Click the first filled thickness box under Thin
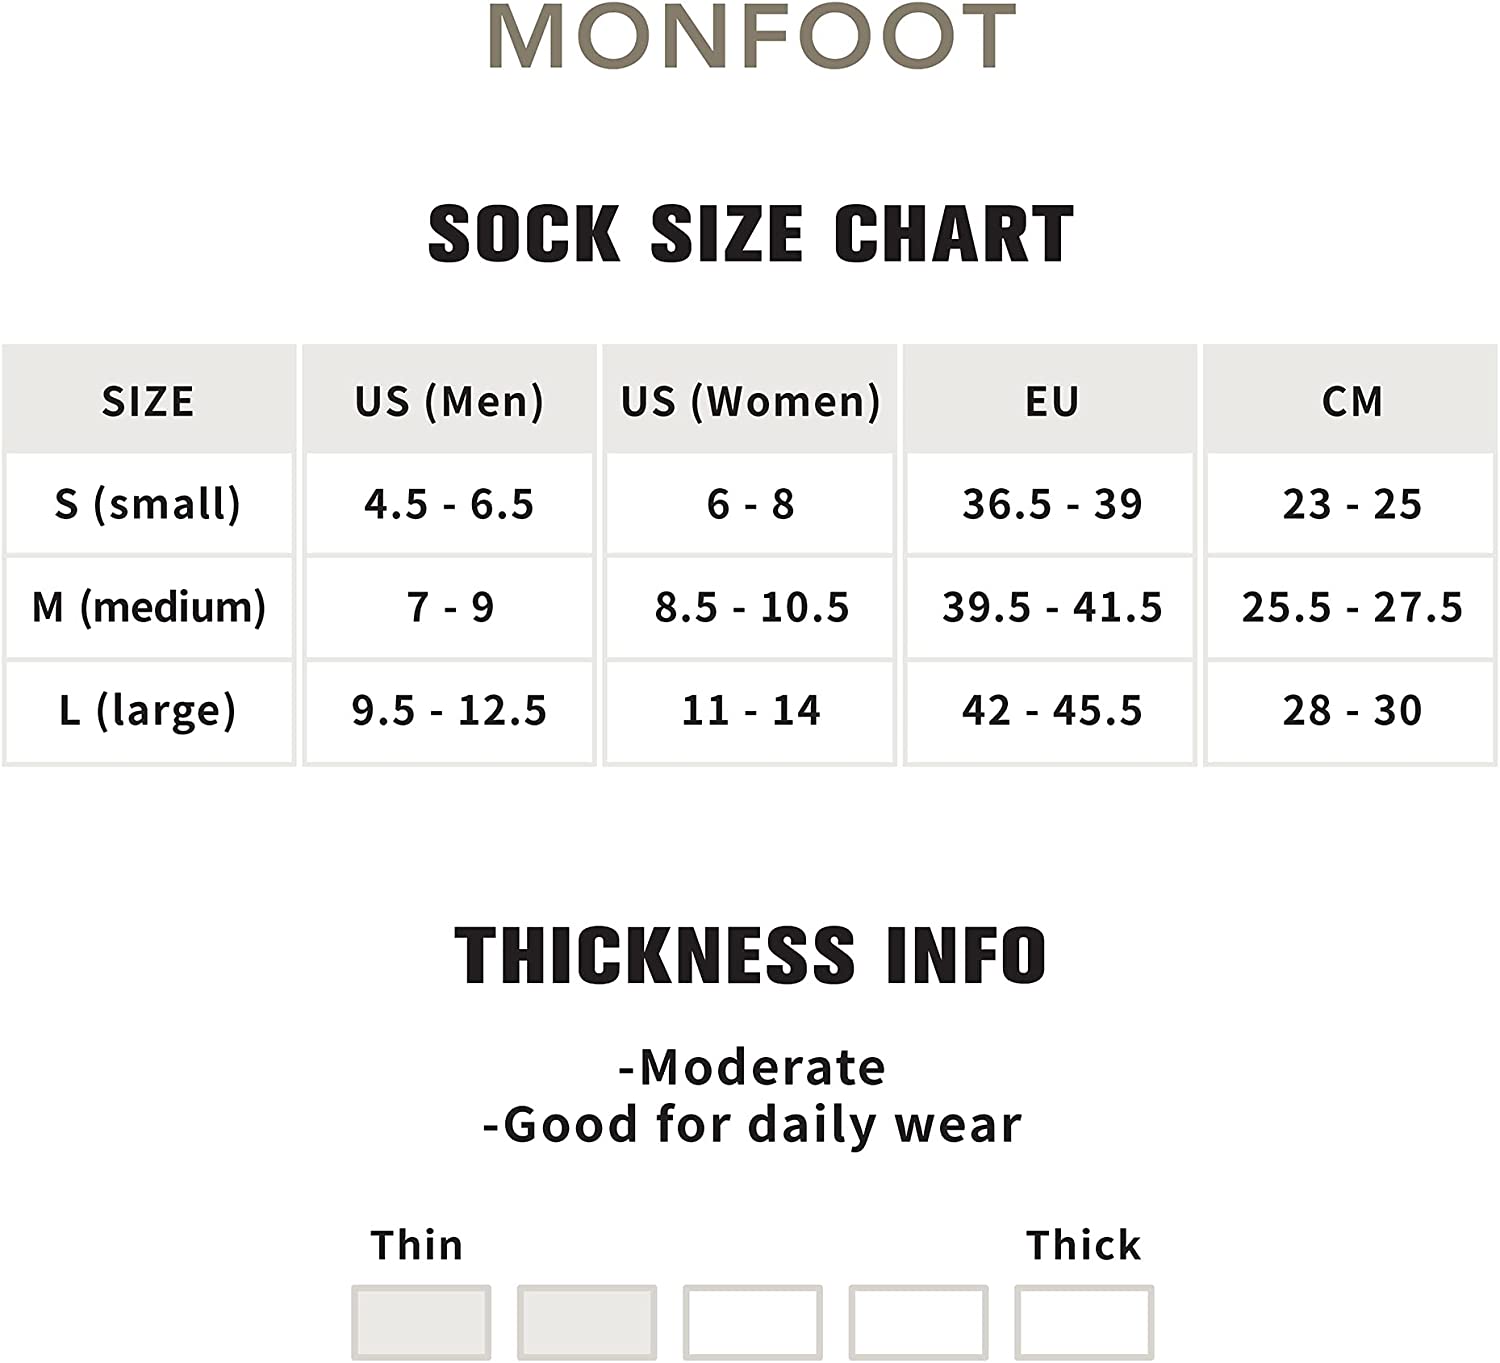The height and width of the screenshot is (1363, 1500). [421, 1322]
